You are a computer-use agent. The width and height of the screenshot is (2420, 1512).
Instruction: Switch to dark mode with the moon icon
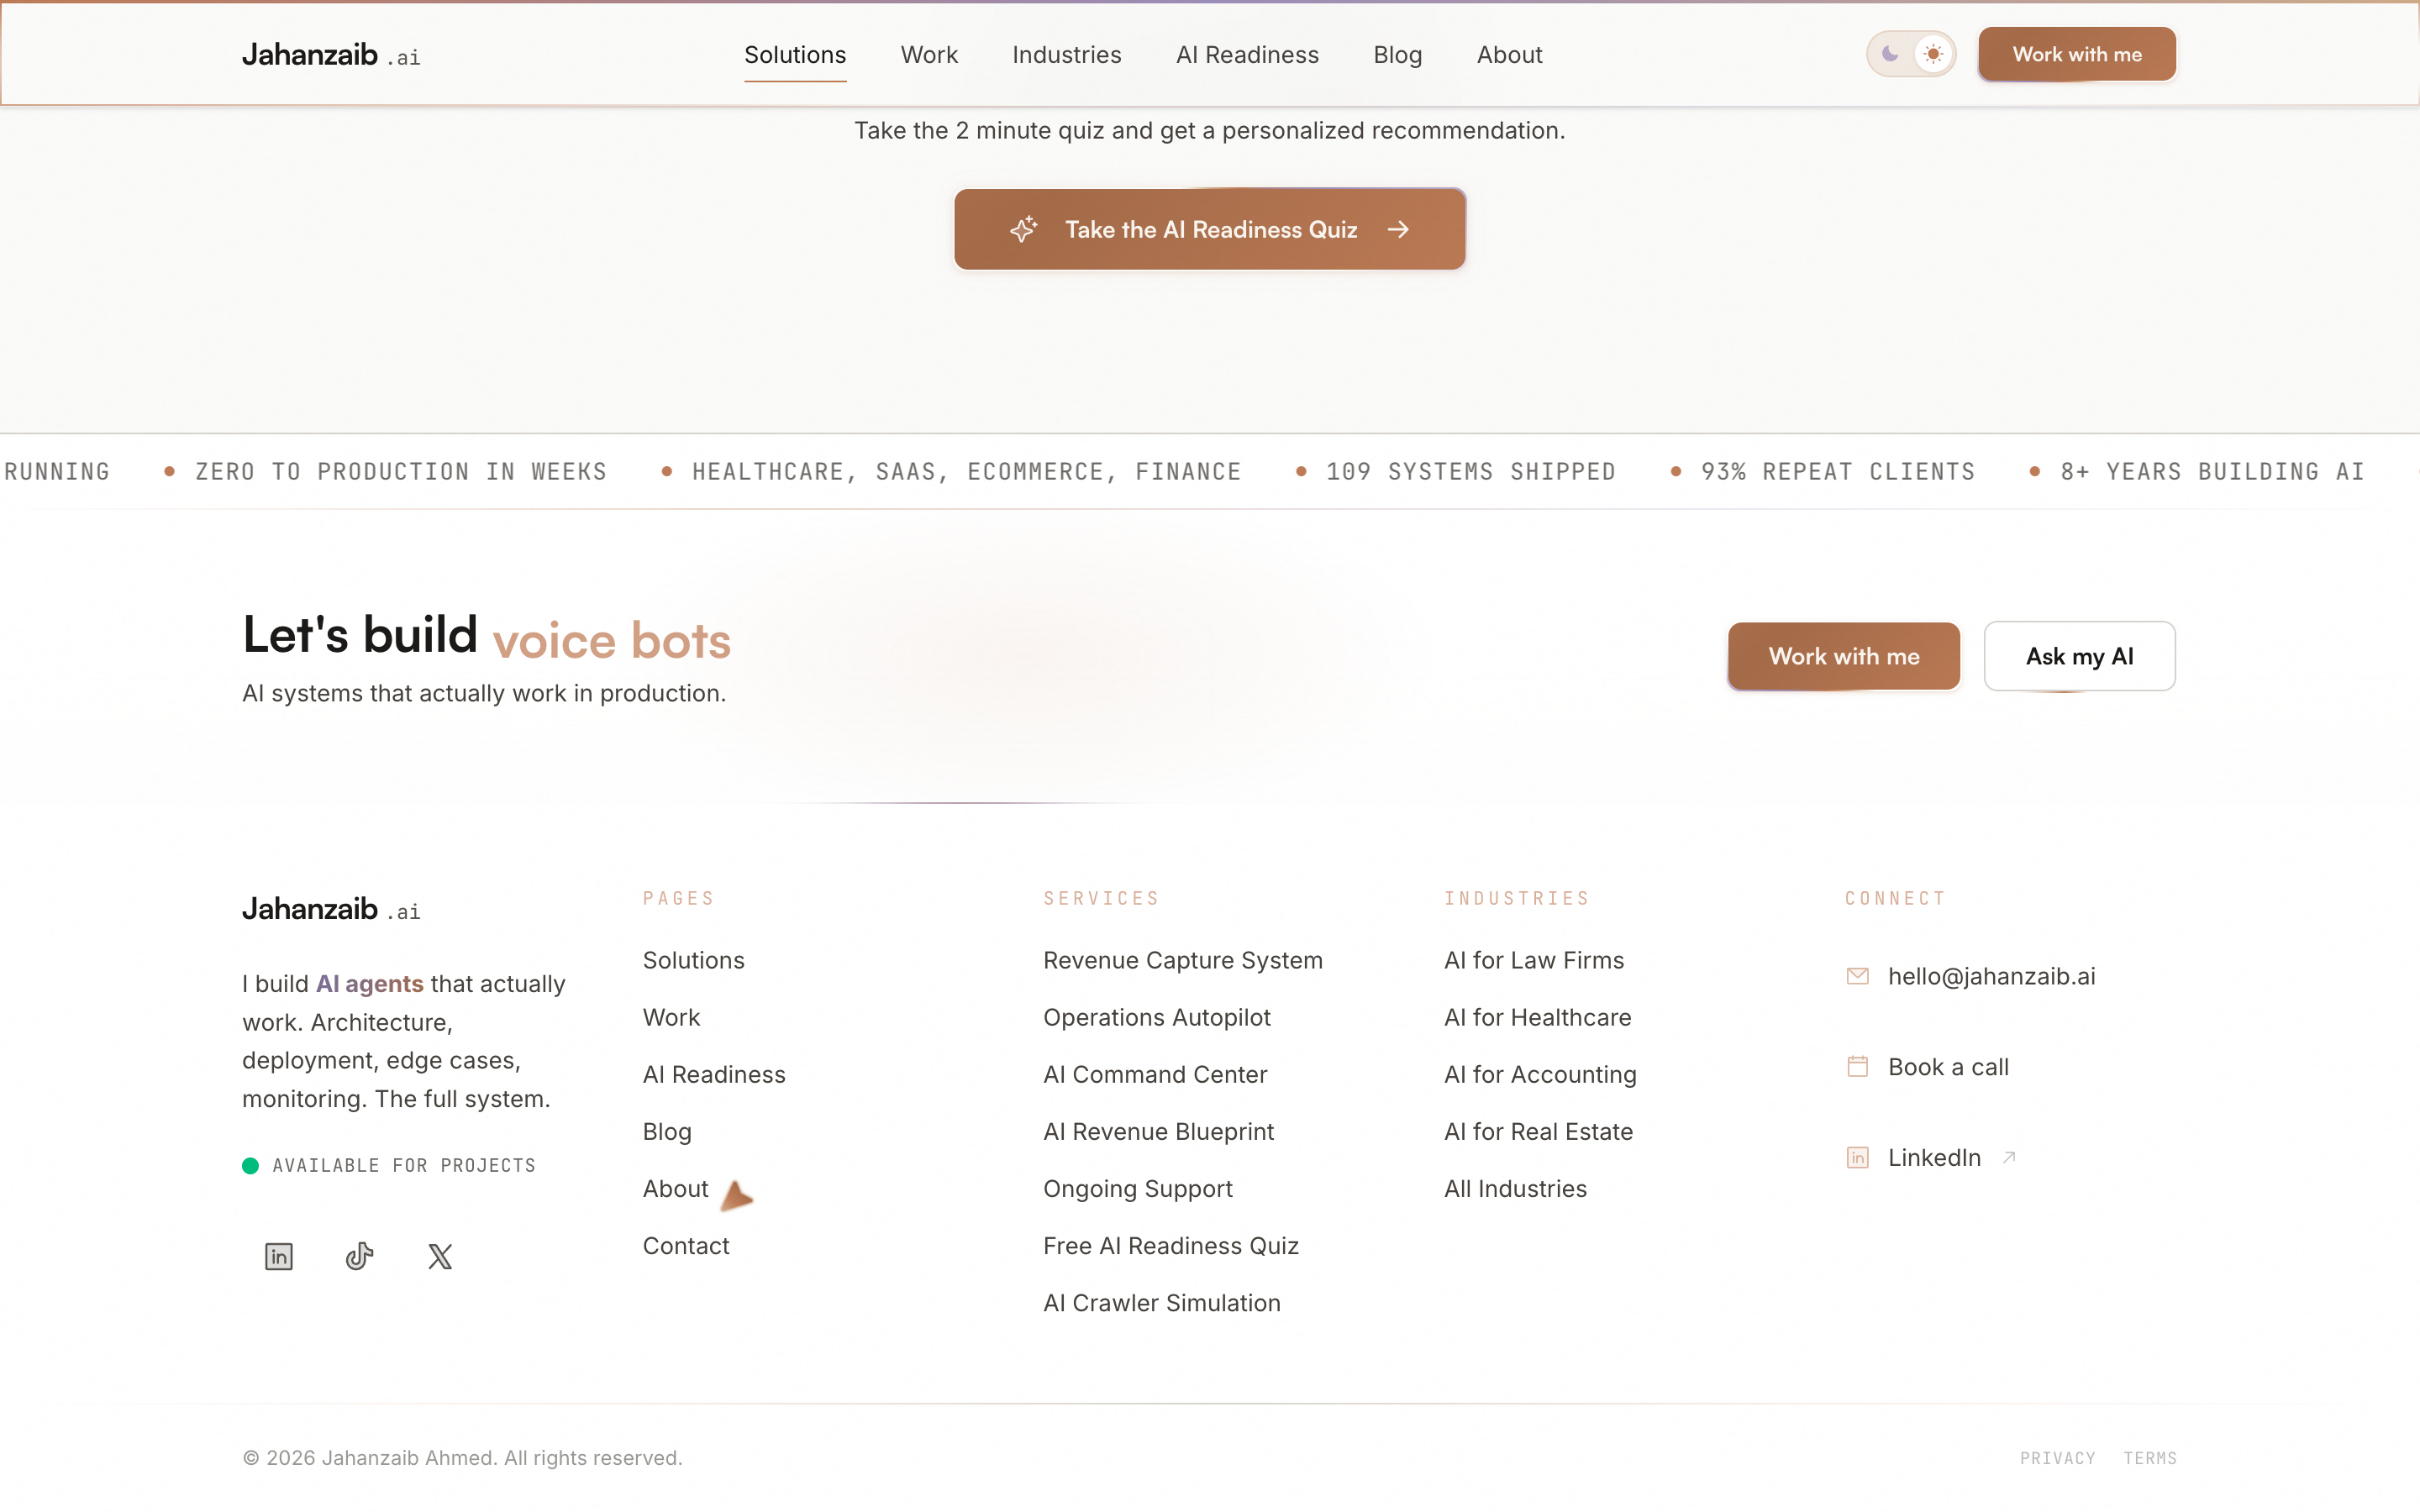pyautogui.click(x=1889, y=54)
